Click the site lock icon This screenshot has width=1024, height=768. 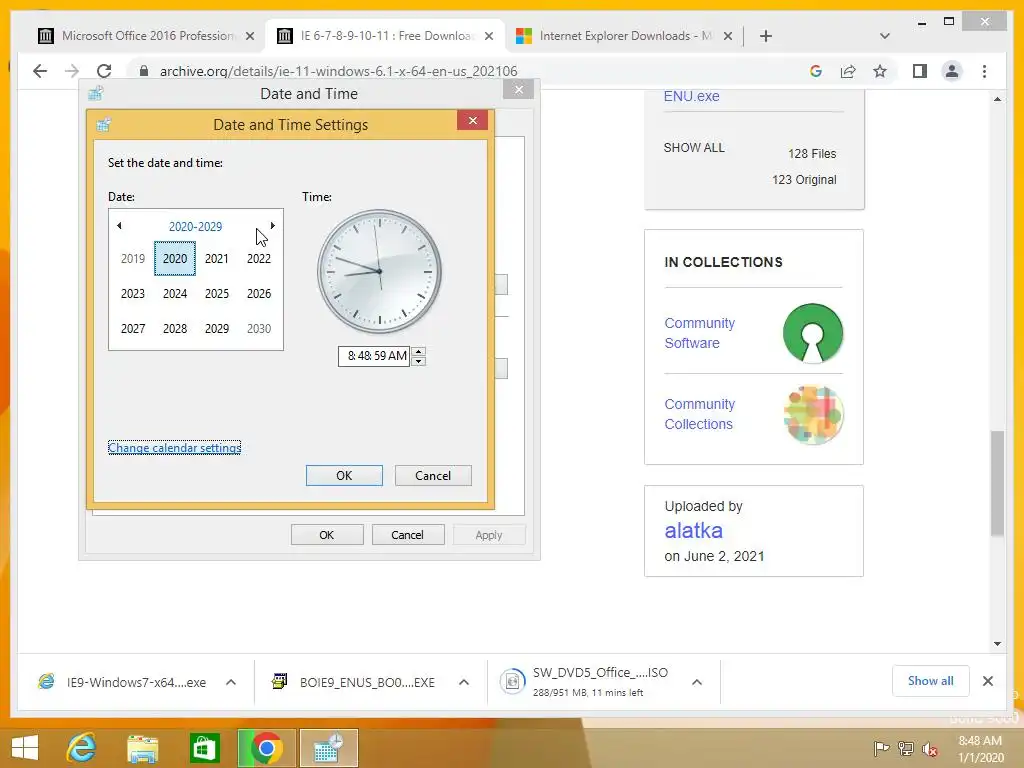click(x=144, y=71)
